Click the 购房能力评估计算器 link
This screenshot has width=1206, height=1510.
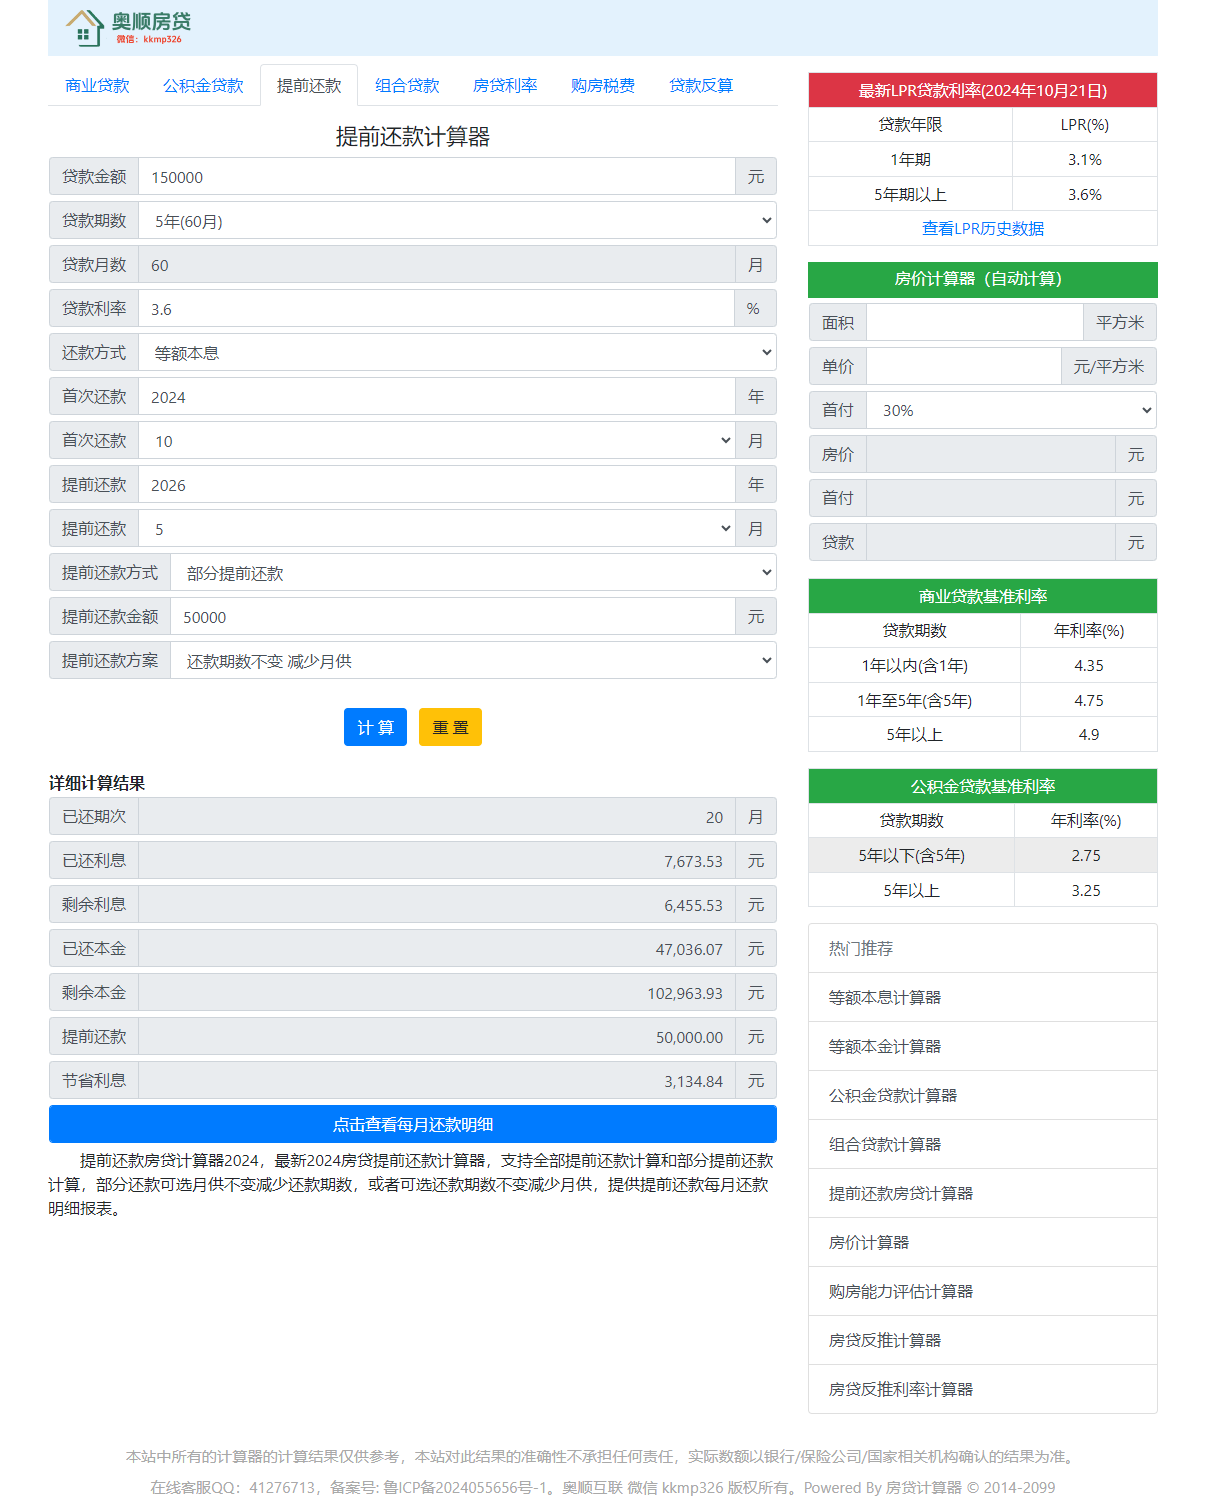point(901,1292)
